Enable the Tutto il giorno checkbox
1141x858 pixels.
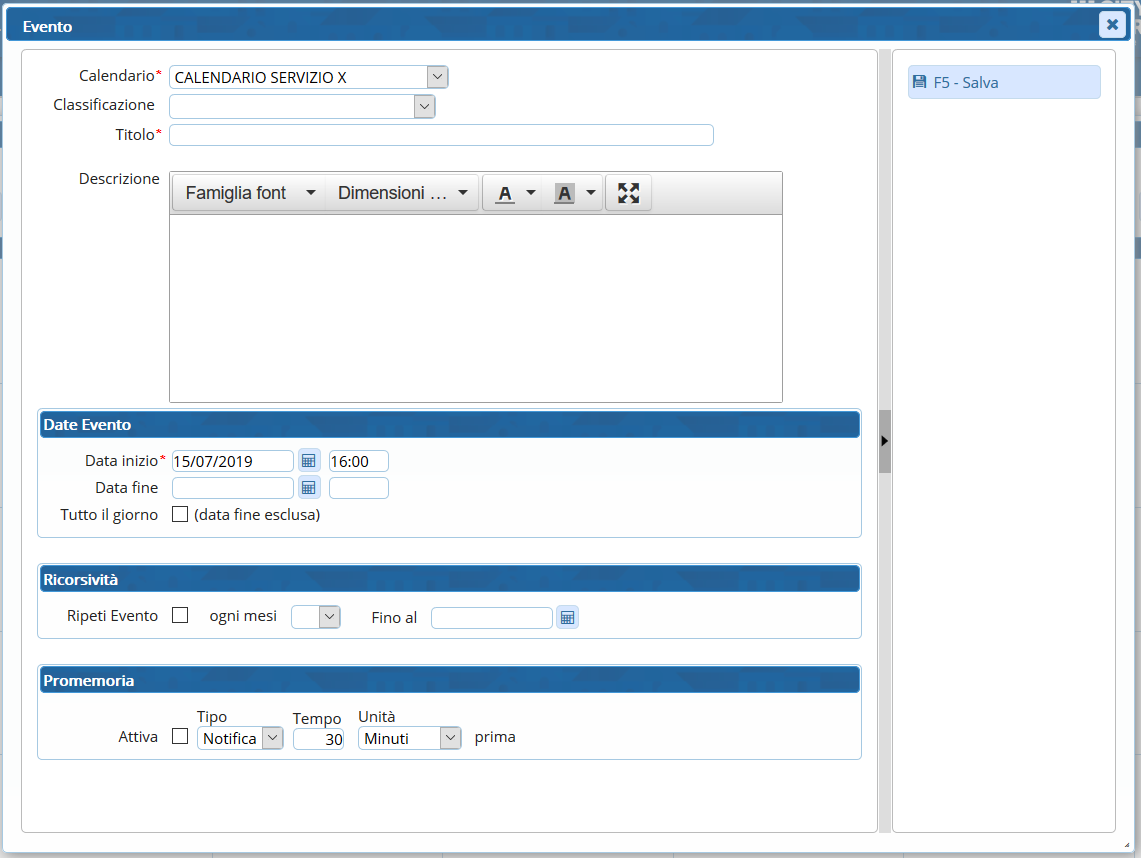(180, 515)
